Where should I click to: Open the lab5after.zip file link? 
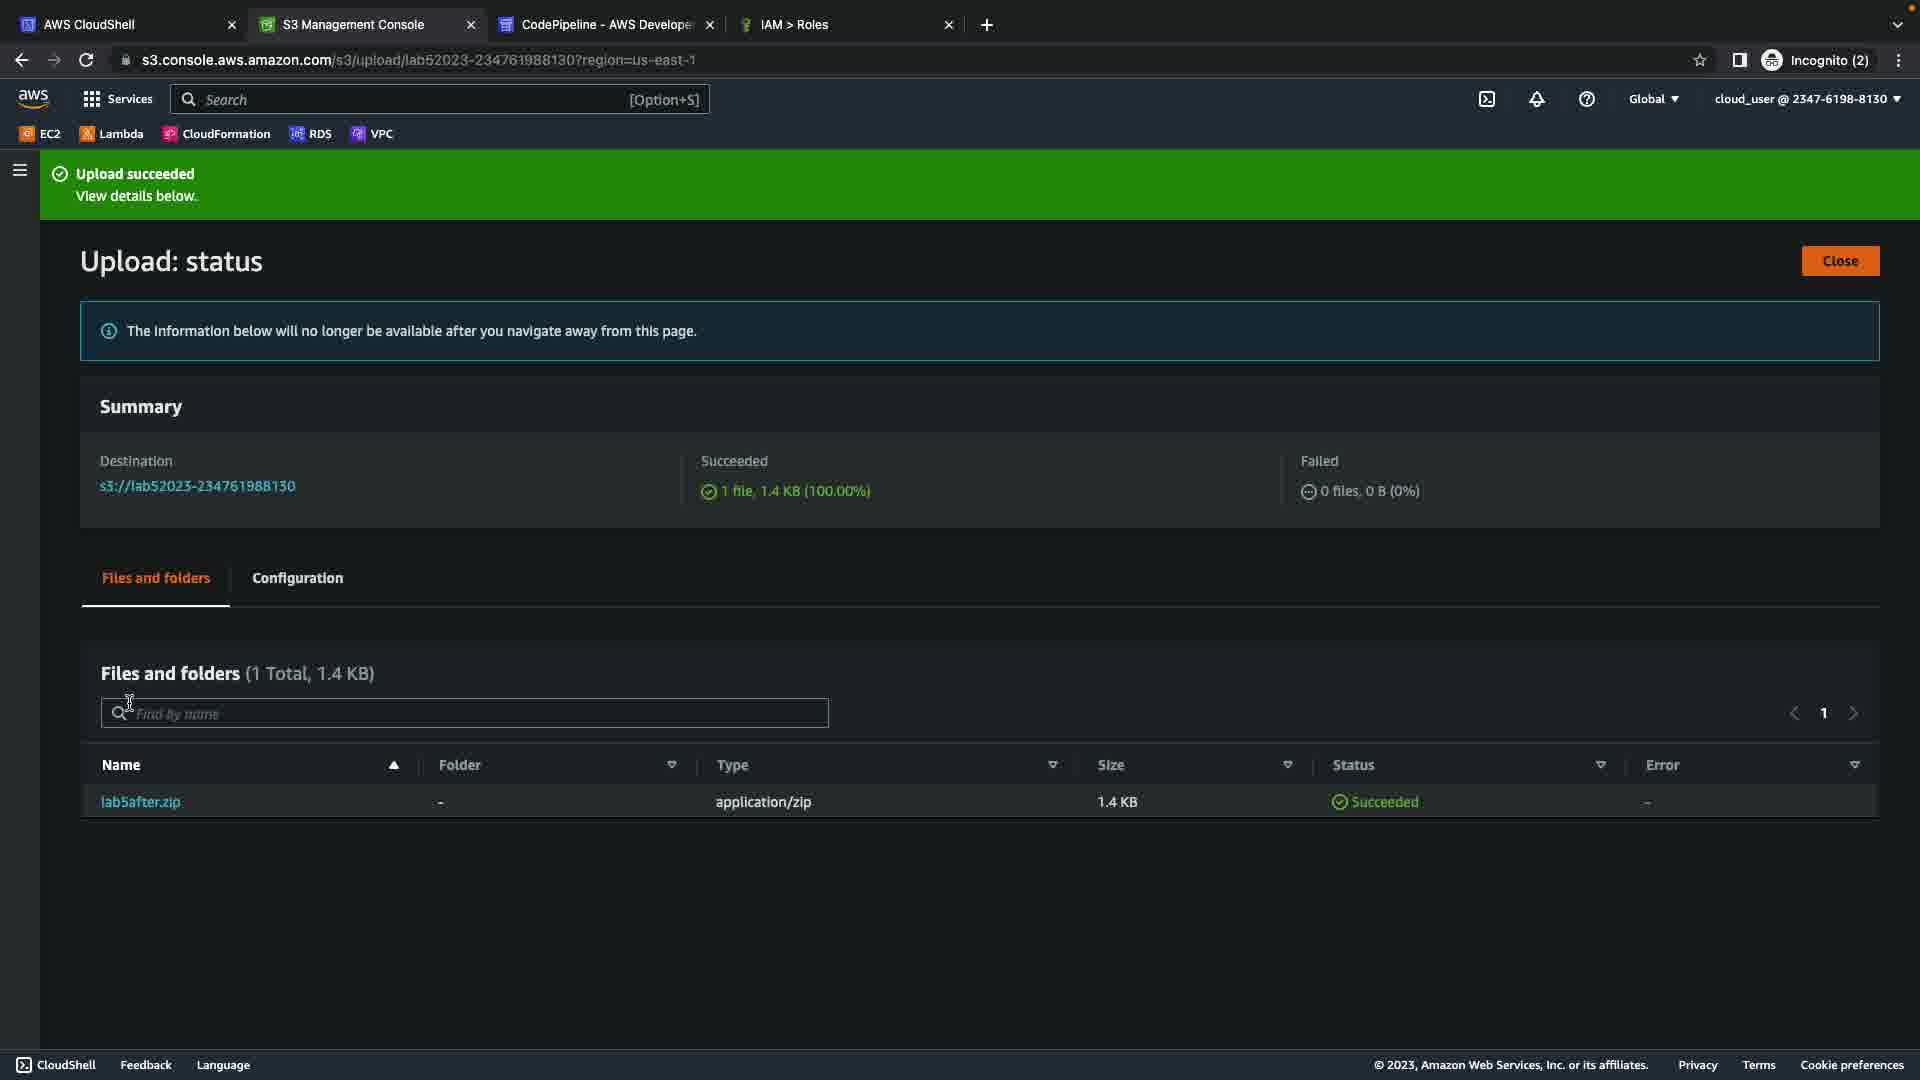[x=141, y=802]
